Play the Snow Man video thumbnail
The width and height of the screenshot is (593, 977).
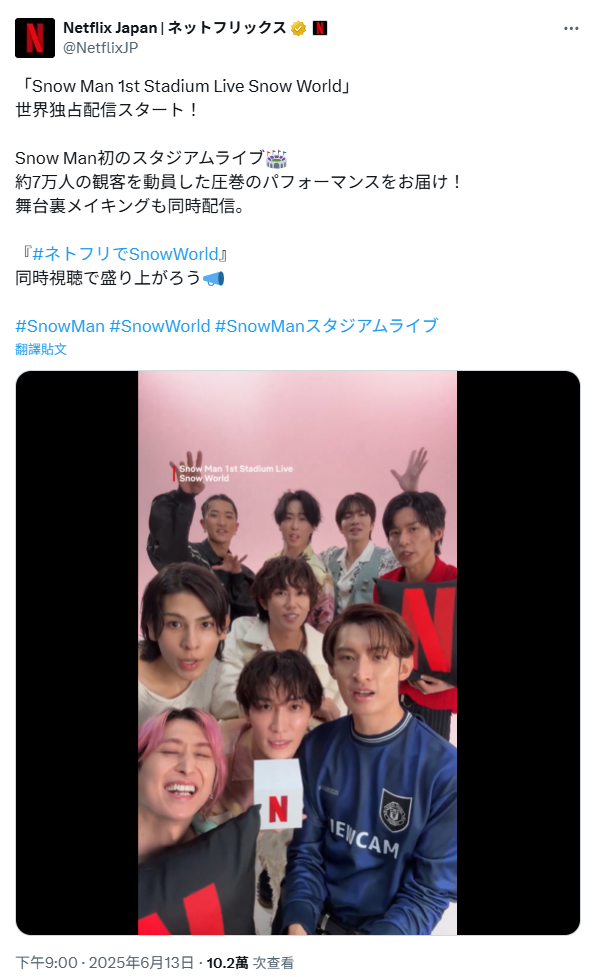297,652
